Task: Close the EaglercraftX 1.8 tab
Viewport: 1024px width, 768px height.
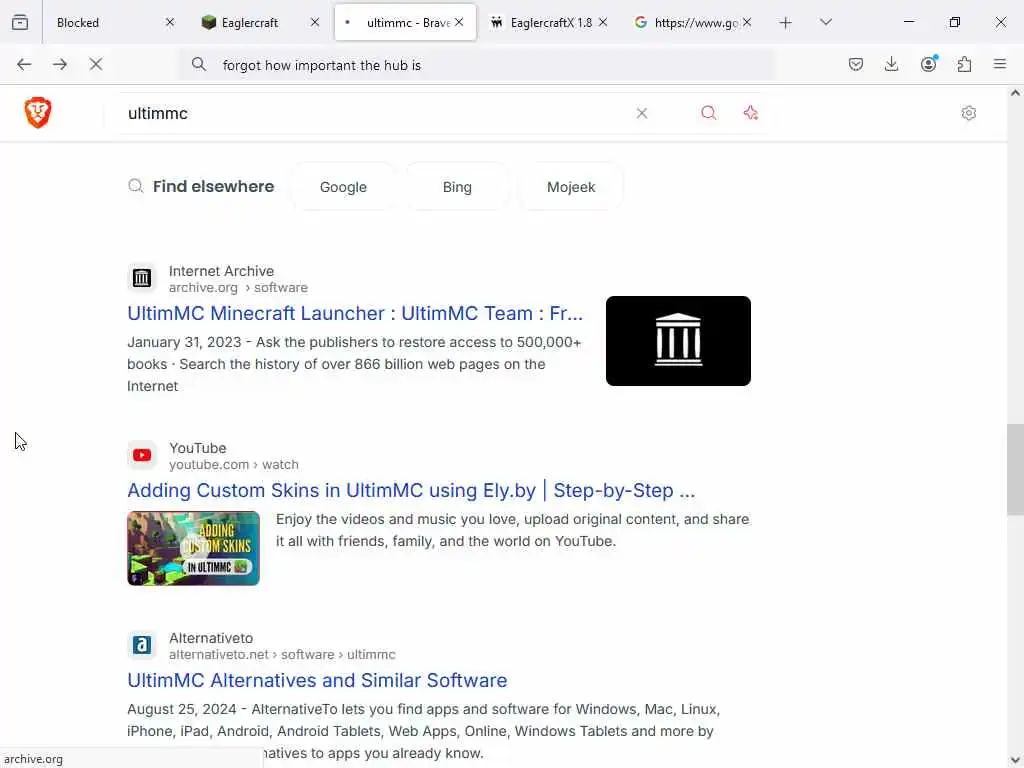Action: (603, 22)
